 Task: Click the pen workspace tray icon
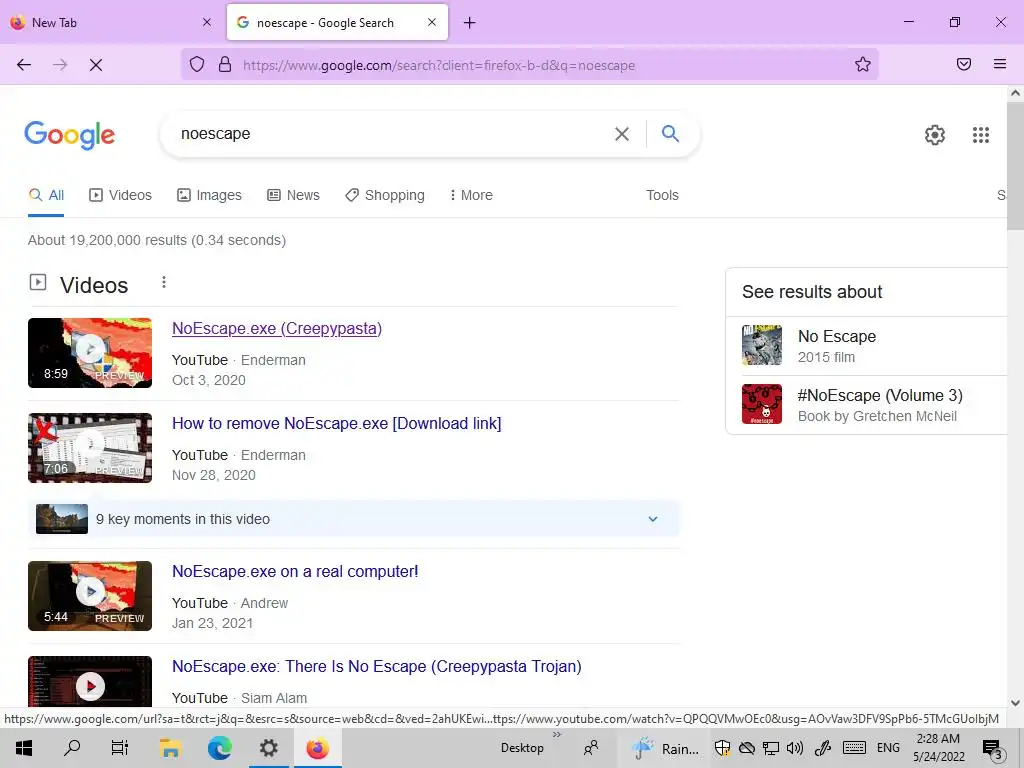pos(823,748)
